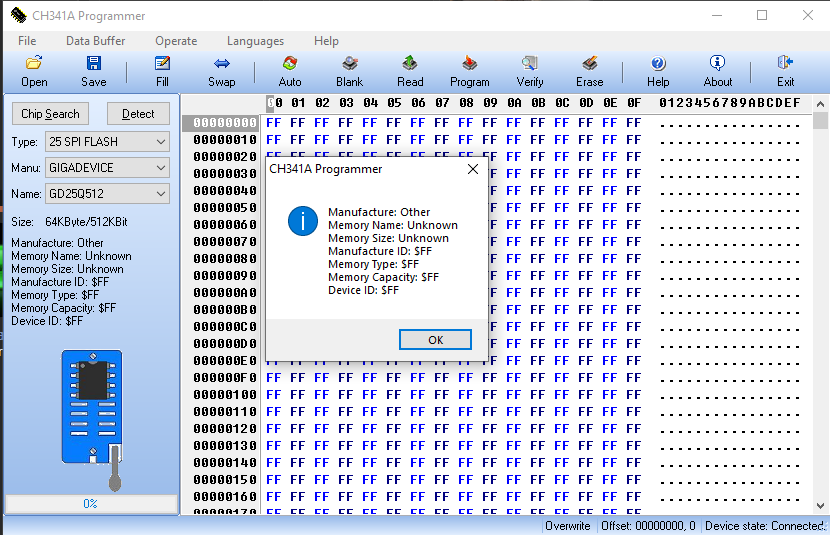Viewport: 830px width, 535px height.
Task: Click the Read chip toolbar icon
Action: coord(410,64)
